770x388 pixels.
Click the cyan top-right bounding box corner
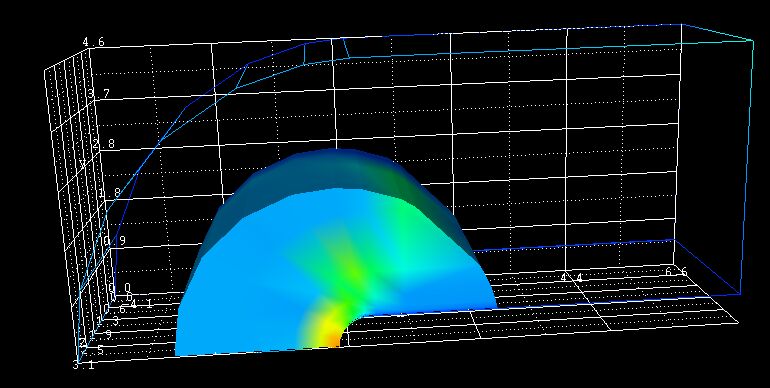(752, 40)
